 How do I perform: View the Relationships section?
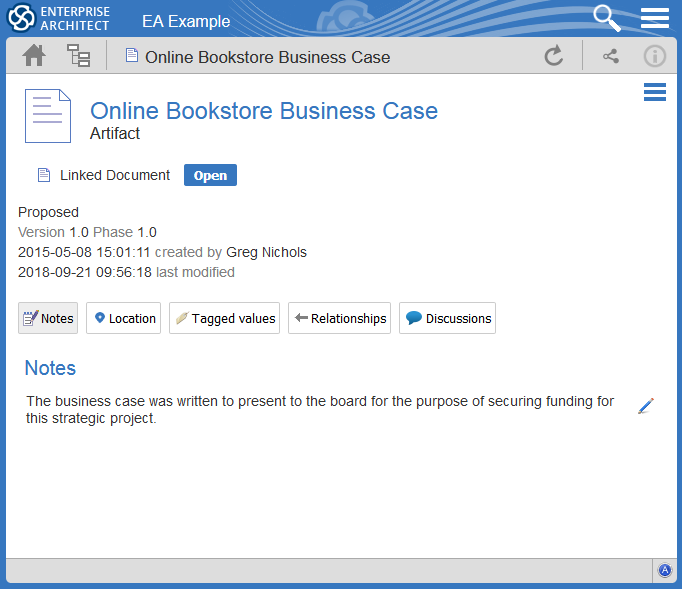[x=339, y=318]
